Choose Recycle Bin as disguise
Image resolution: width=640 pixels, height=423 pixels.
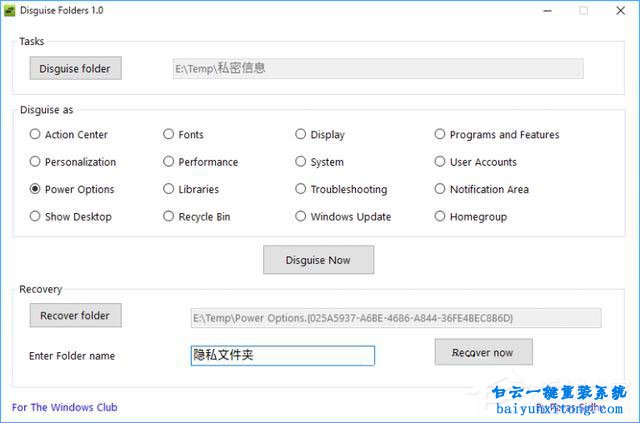coord(169,216)
